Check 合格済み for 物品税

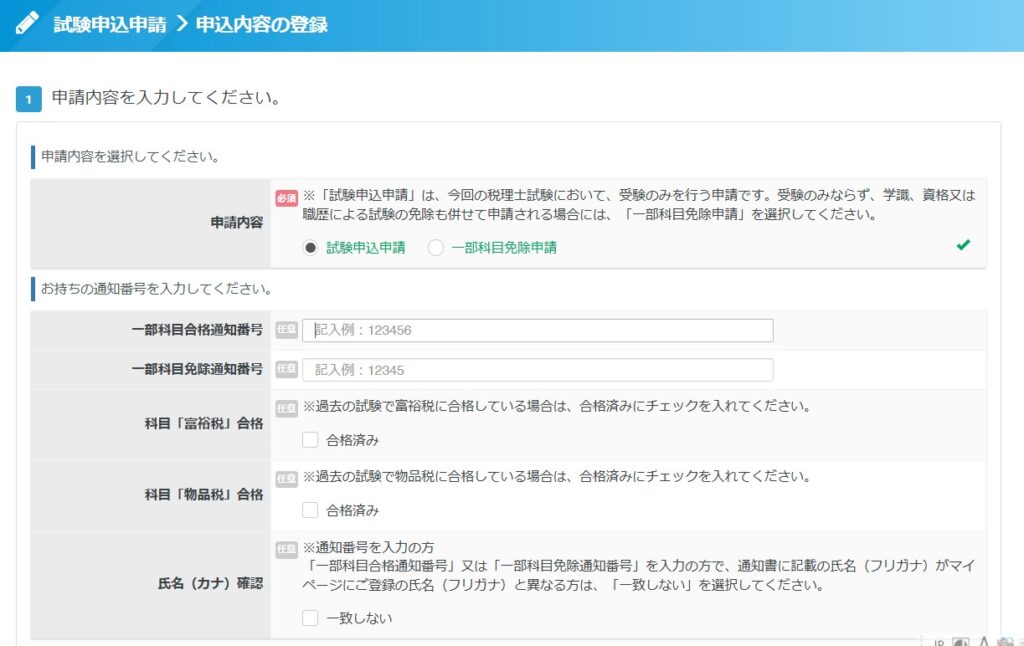click(310, 510)
